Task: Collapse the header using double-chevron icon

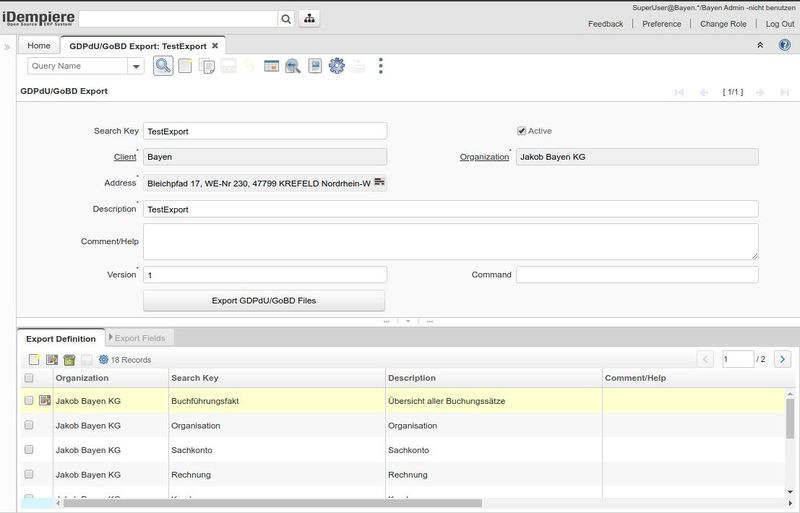Action: (760, 45)
